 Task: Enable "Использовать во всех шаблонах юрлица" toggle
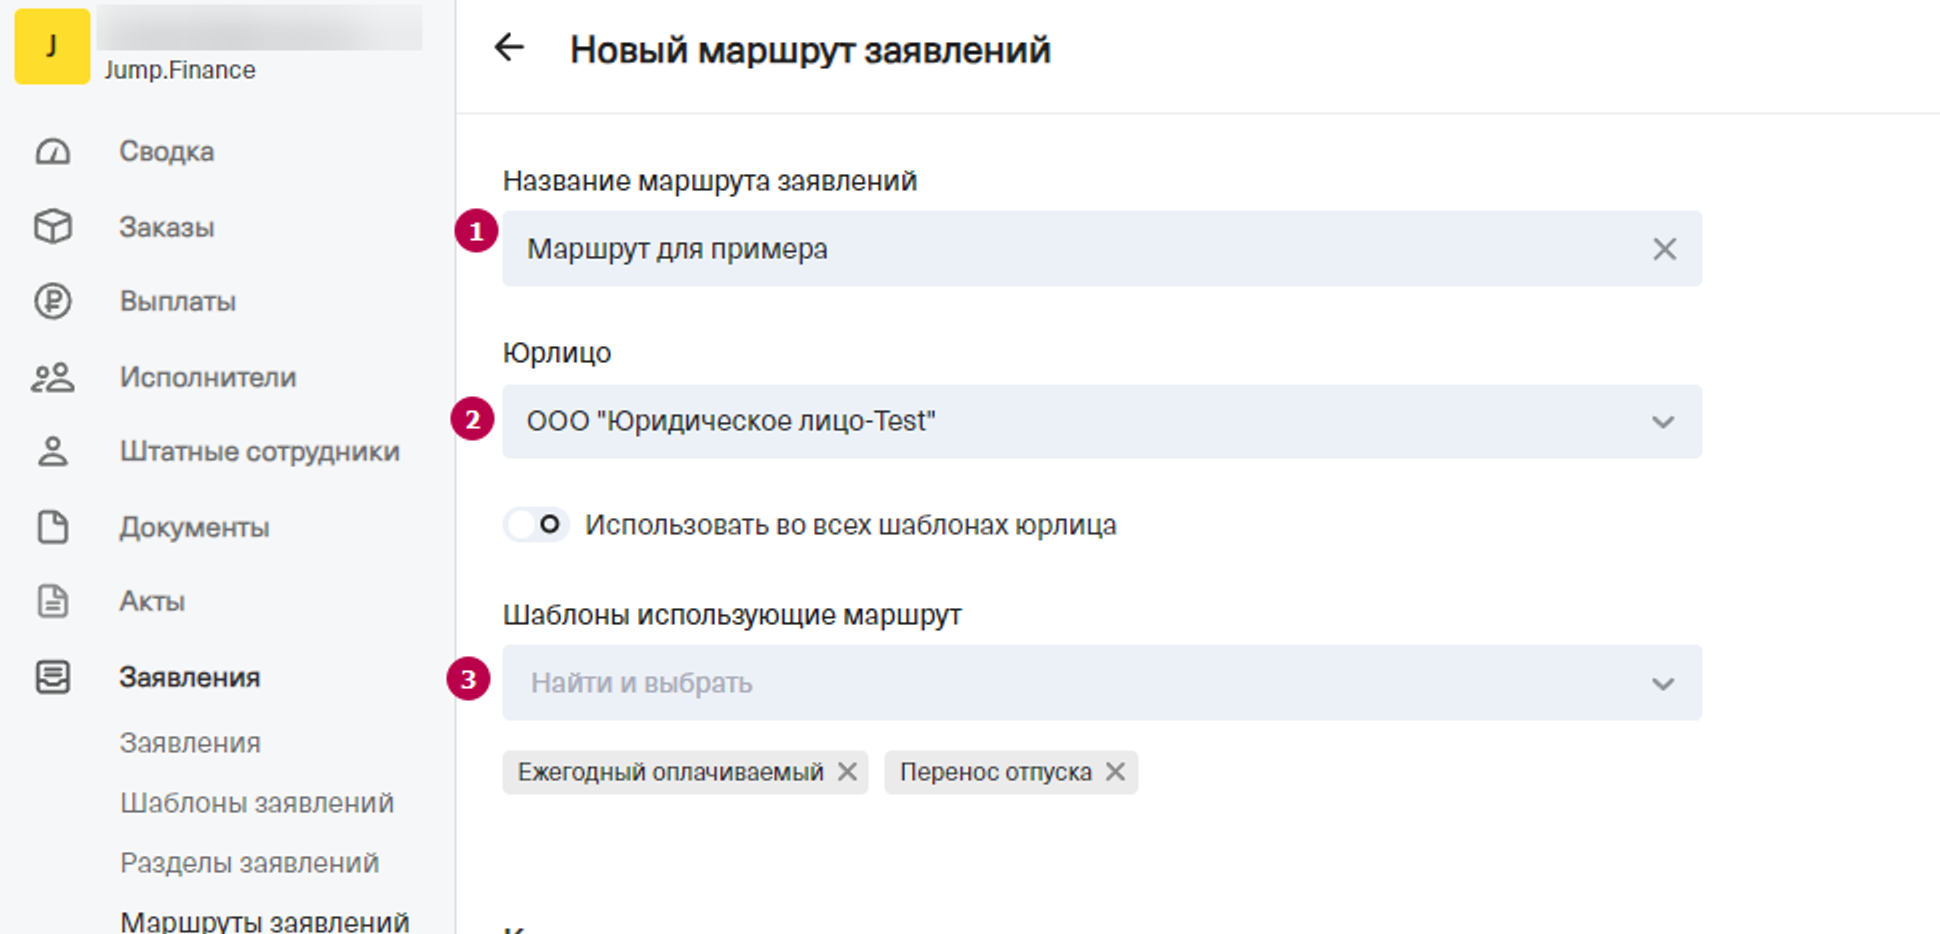[536, 524]
